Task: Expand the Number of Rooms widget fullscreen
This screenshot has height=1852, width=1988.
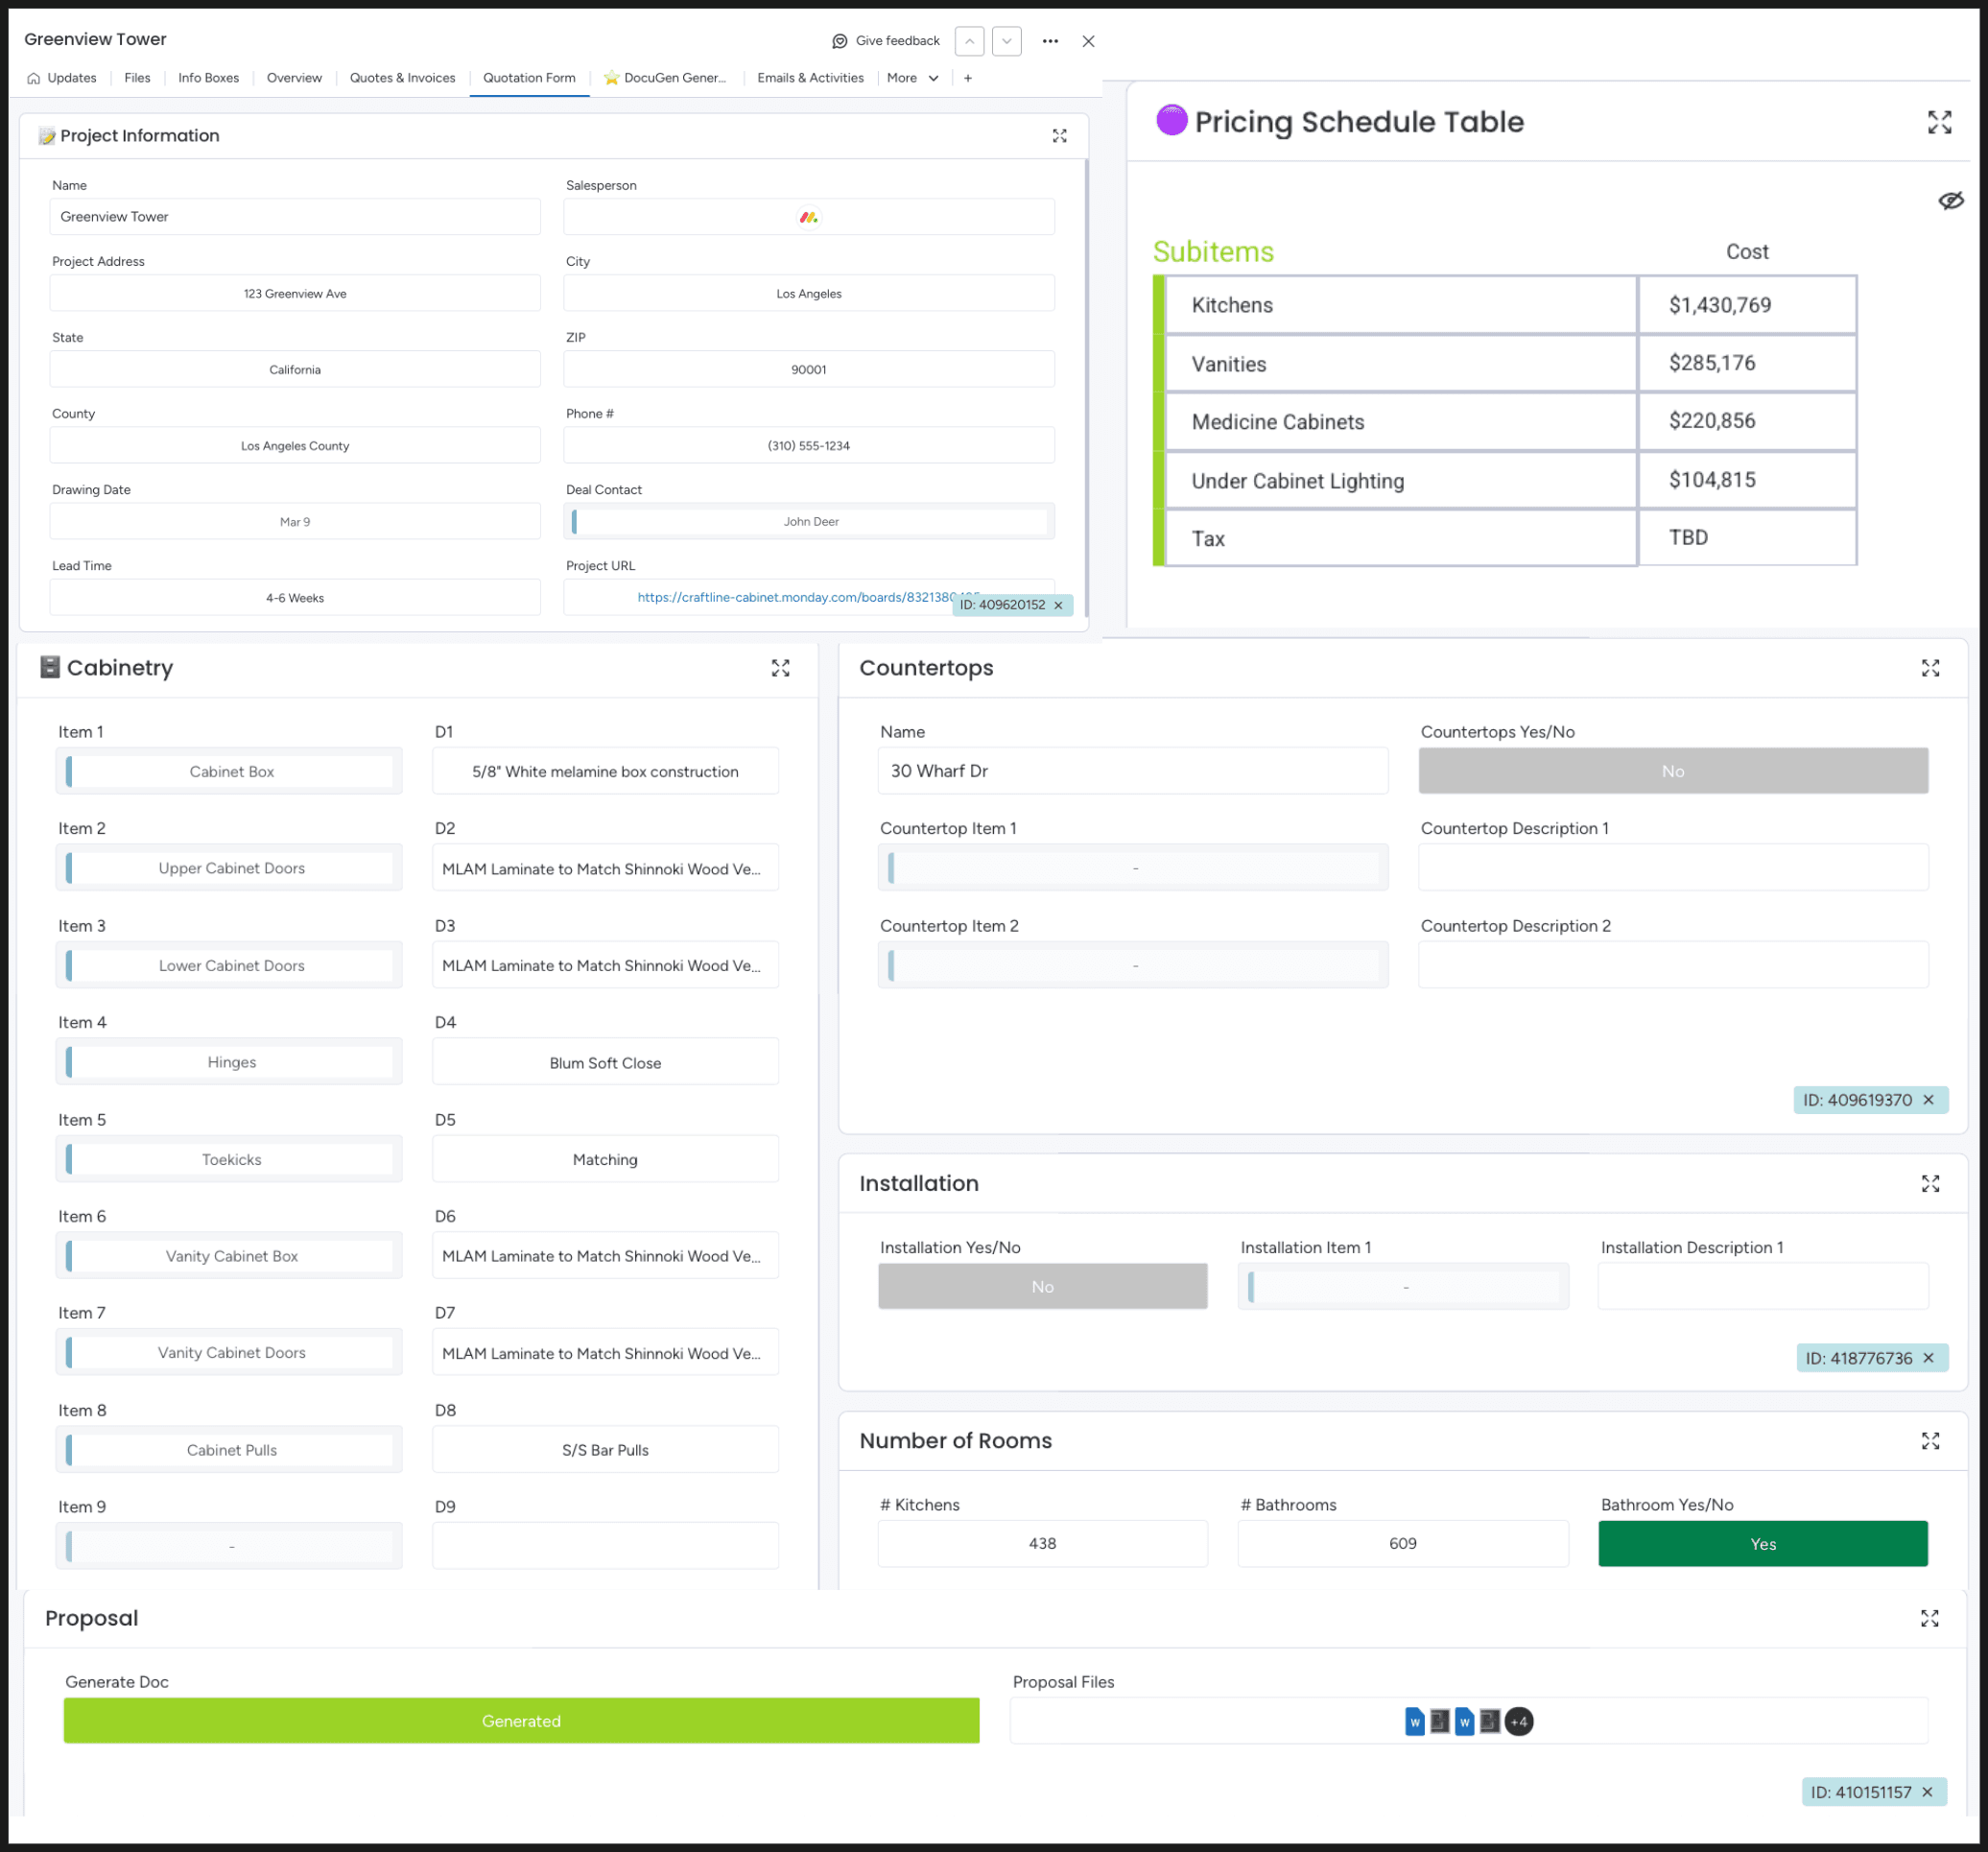Action: 1930,1441
